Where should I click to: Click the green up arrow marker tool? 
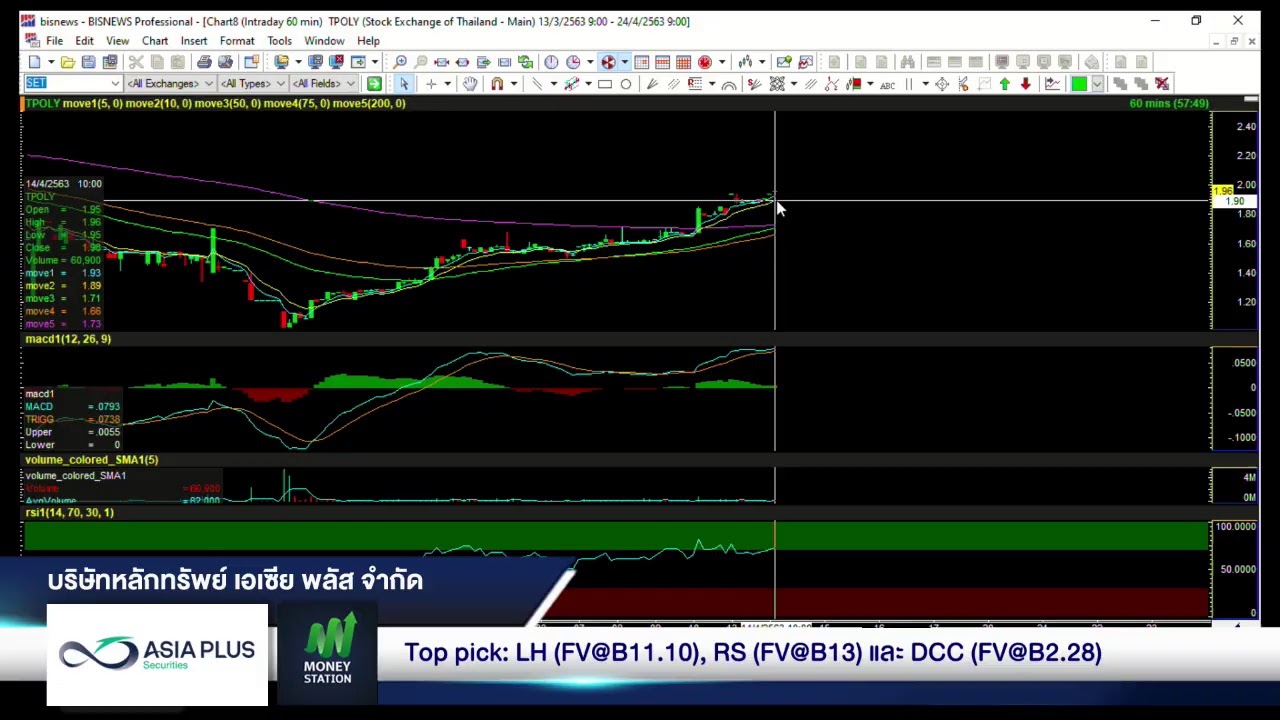1005,84
